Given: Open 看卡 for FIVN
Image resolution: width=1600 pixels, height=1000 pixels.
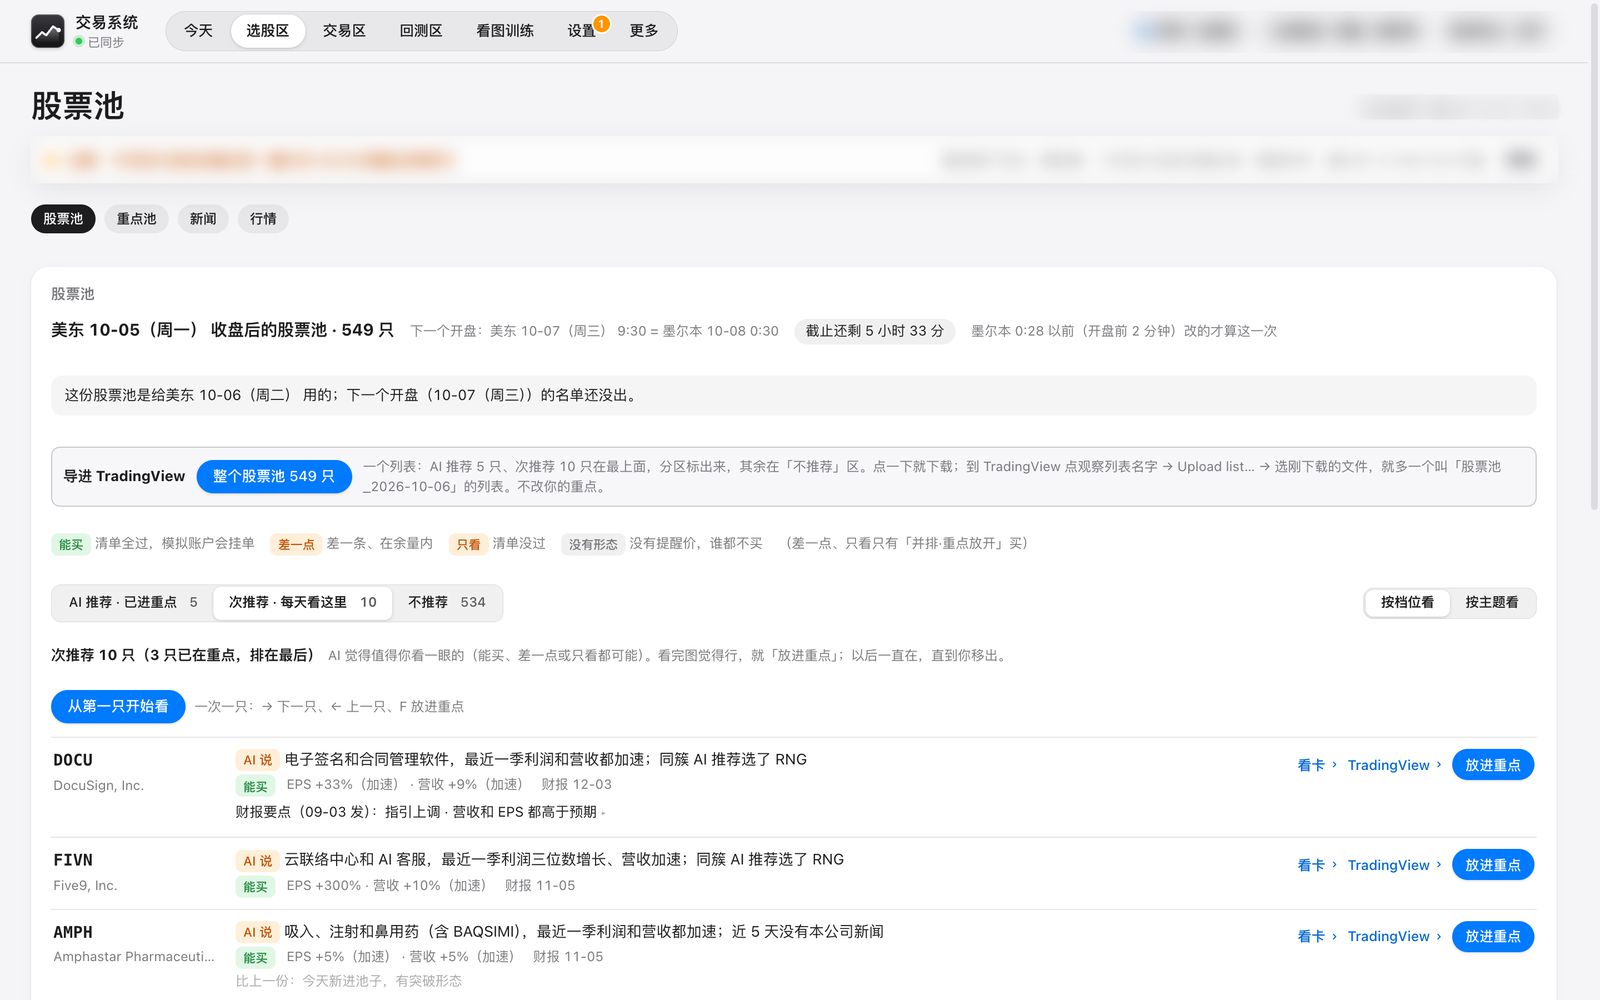Looking at the screenshot, I should pos(1317,865).
